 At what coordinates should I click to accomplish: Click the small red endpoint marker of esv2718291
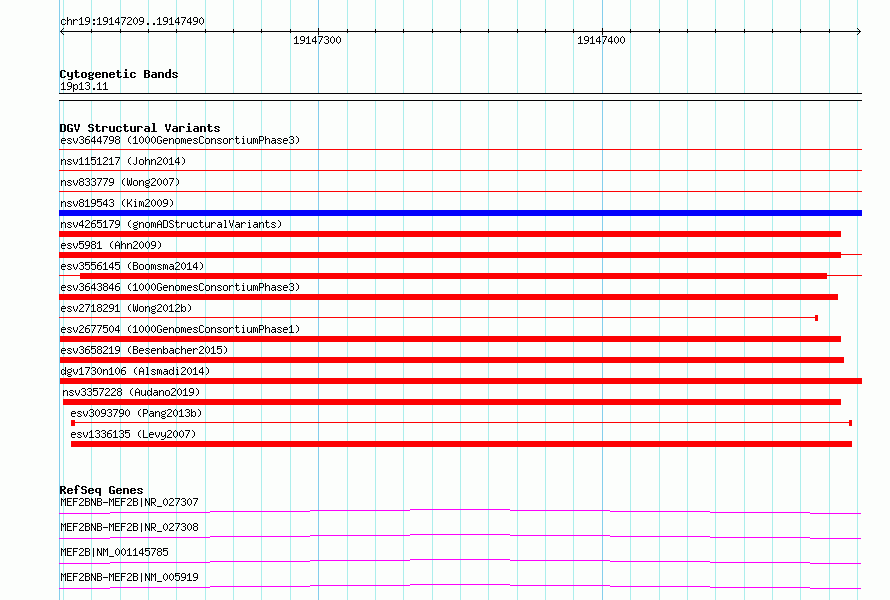[816, 318]
